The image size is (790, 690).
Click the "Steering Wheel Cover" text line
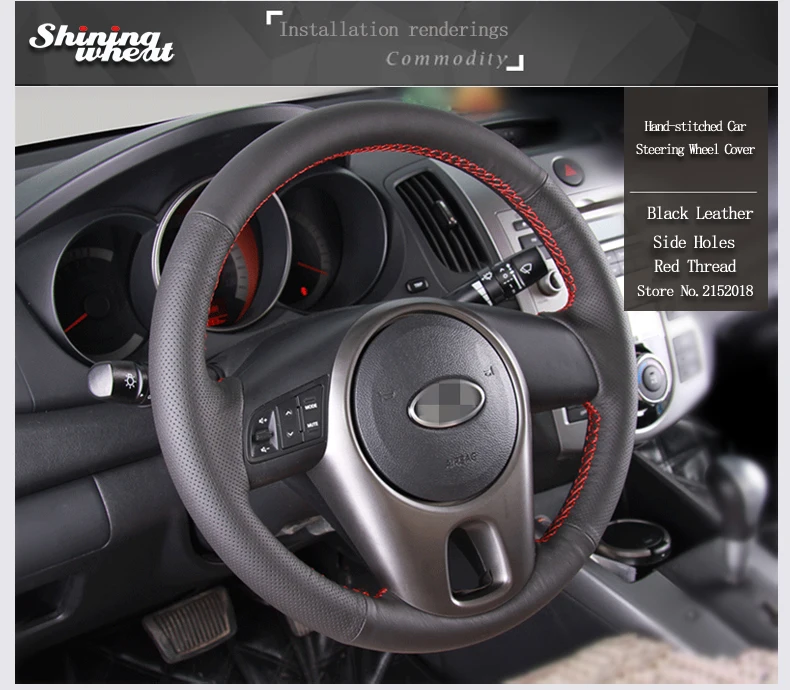coord(695,149)
